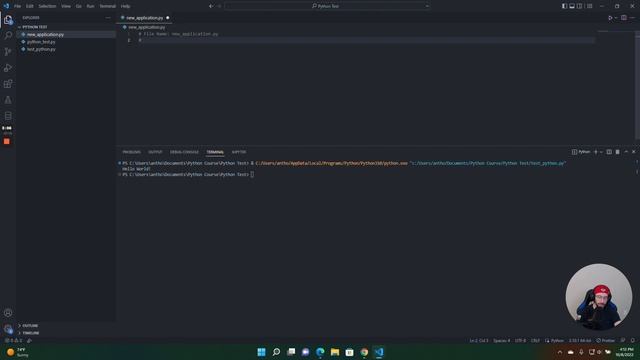The width and height of the screenshot is (640, 360).
Task: Open the View menu
Action: tap(66, 6)
